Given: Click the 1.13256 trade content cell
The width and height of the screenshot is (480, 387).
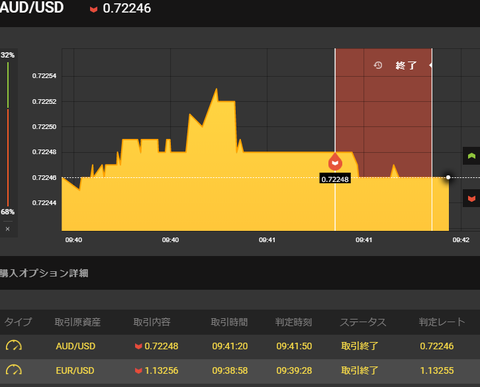Looking at the screenshot, I should [156, 371].
